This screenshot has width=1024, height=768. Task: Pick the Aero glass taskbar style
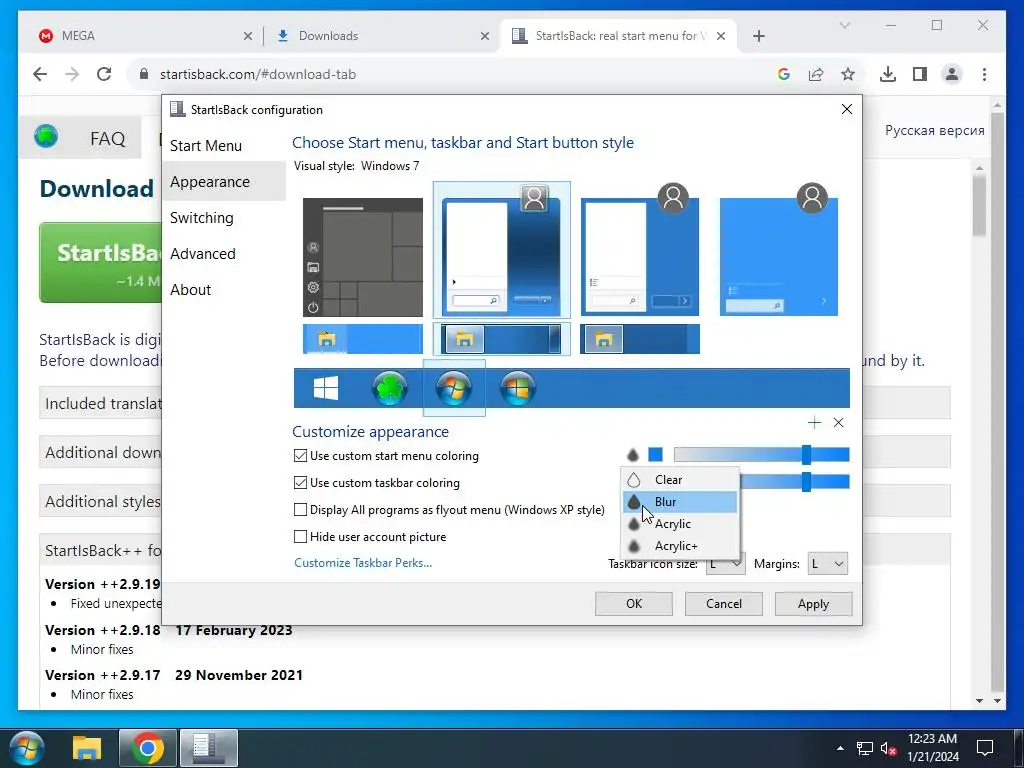(x=501, y=339)
